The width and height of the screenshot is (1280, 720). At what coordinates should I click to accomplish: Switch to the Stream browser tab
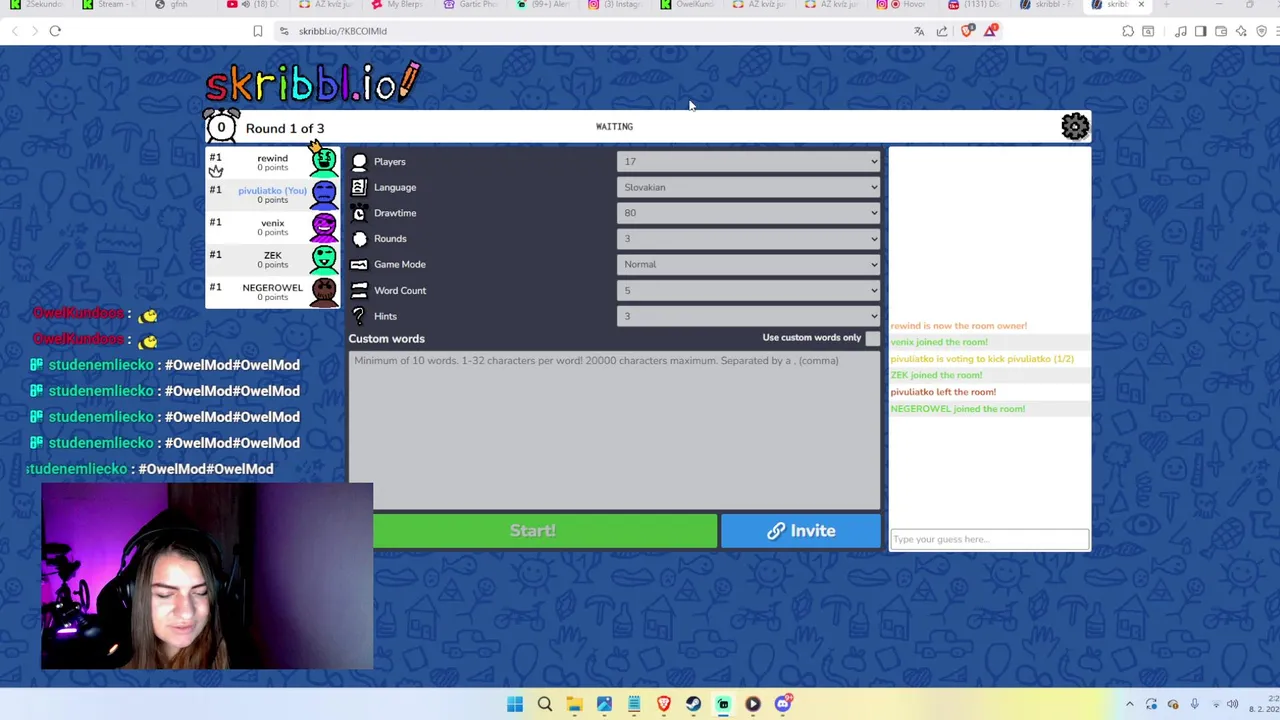(110, 5)
